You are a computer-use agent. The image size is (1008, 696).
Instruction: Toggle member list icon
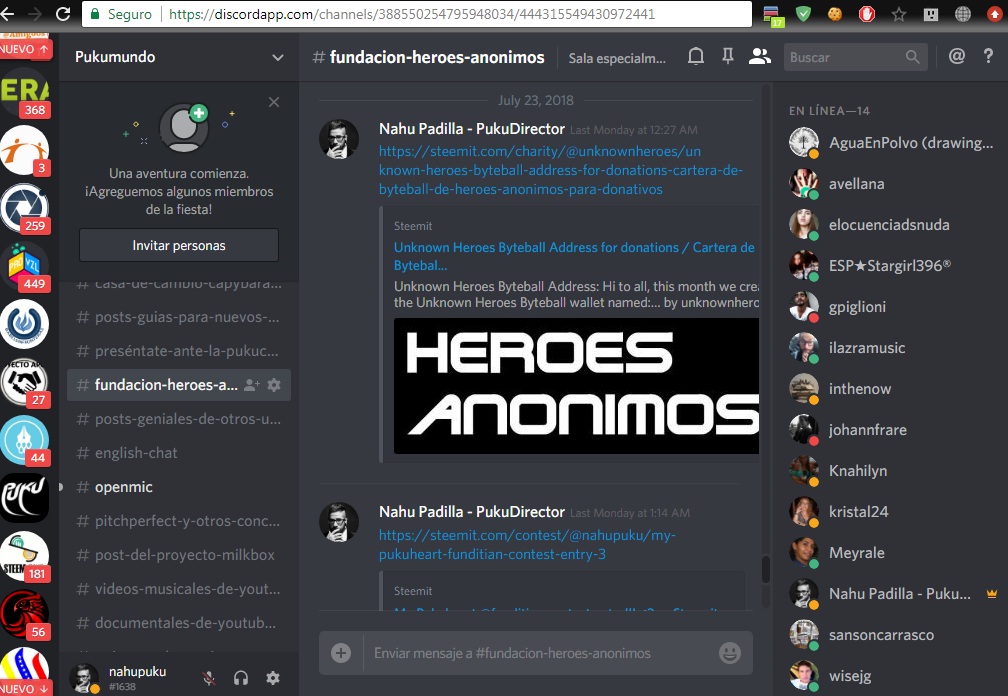(x=759, y=57)
